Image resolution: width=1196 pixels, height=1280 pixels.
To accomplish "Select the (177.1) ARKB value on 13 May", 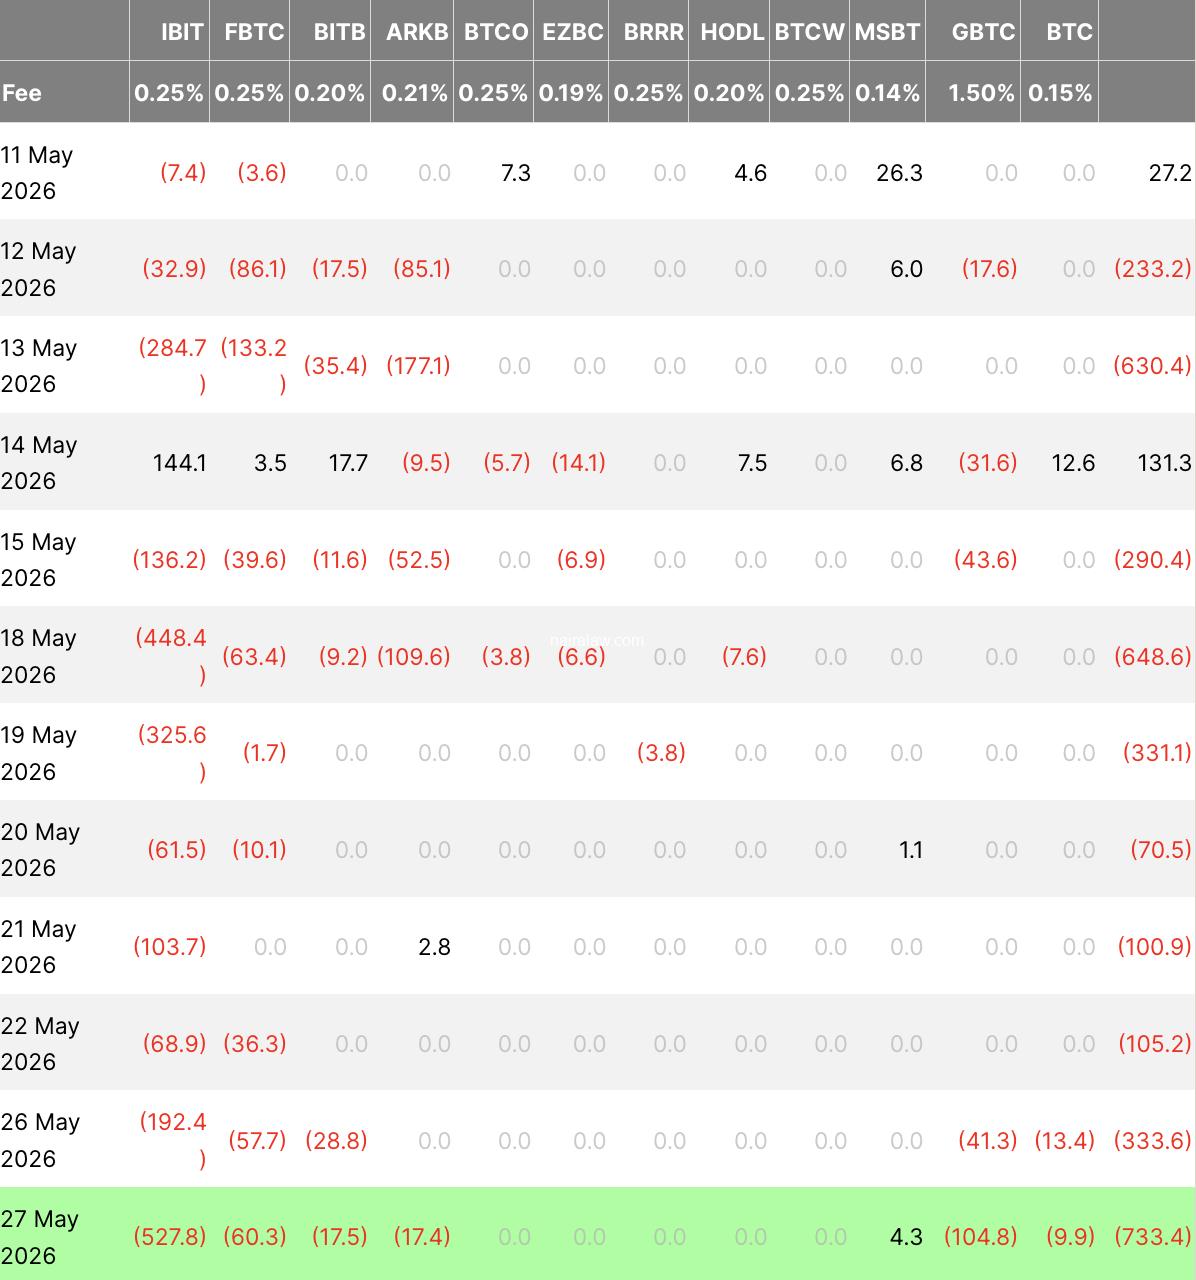I will click(418, 366).
